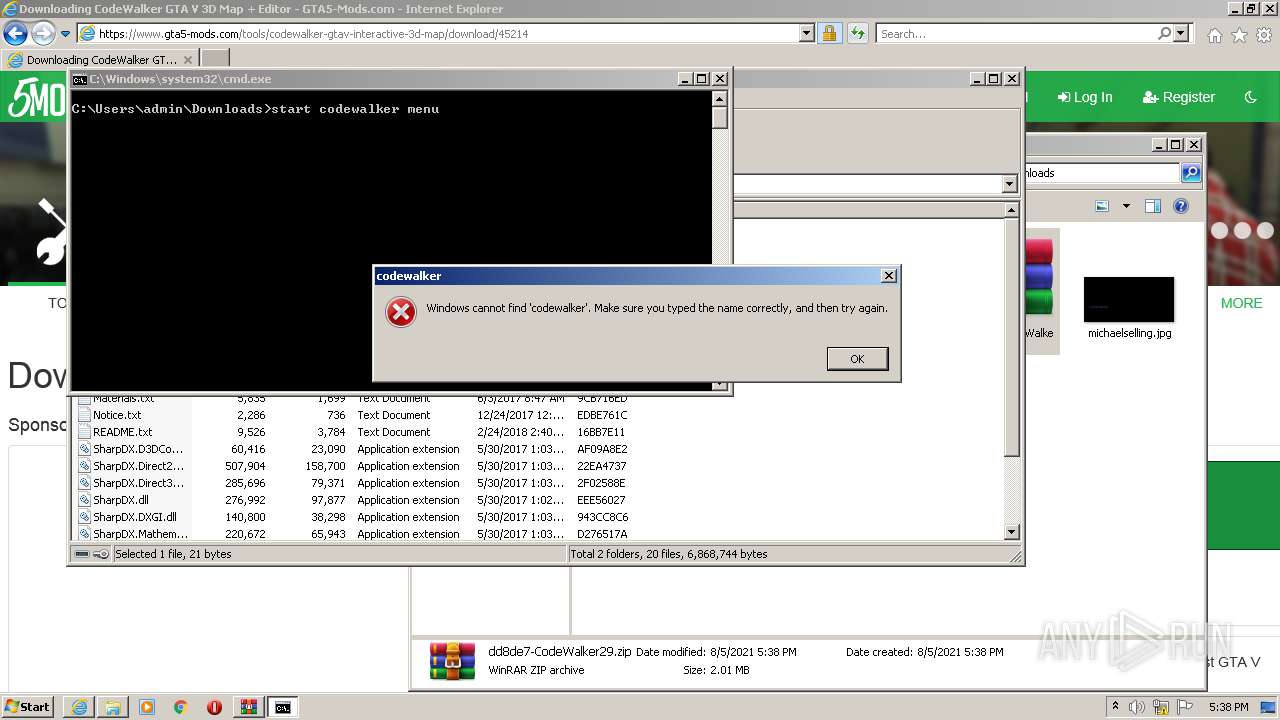
Task: Click Opera taskbar icon
Action: [x=214, y=707]
